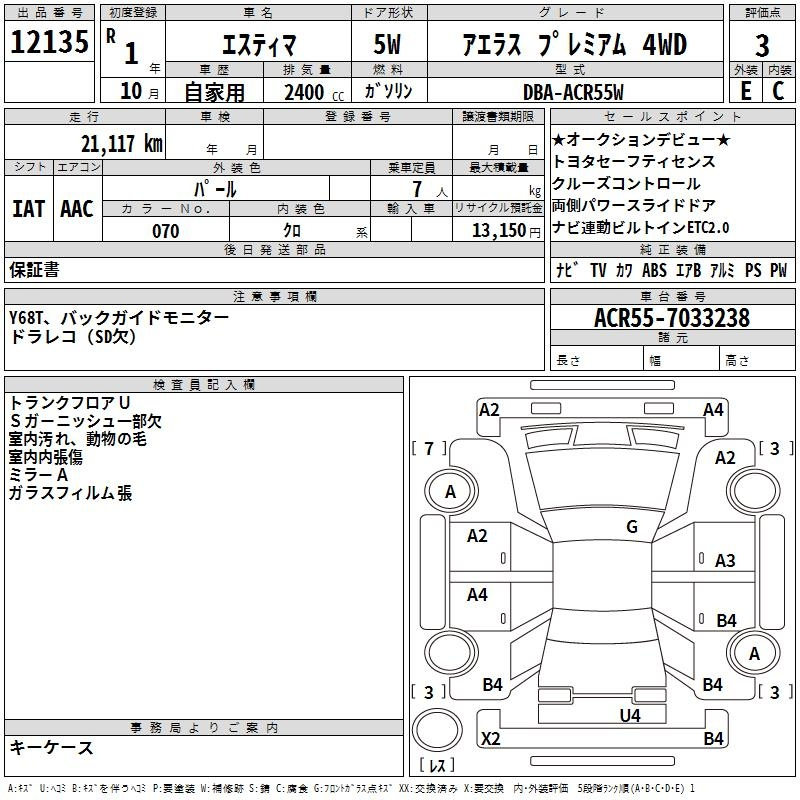This screenshot has height=800, width=800.
Task: Click アルミ in genuine equipment row
Action: click(722, 270)
